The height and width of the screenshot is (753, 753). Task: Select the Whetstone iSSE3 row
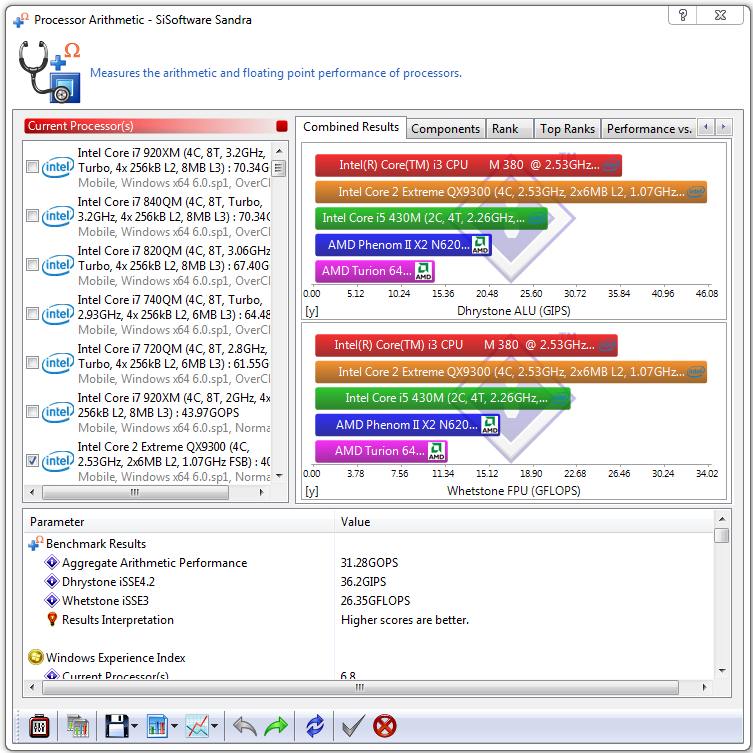point(369,601)
